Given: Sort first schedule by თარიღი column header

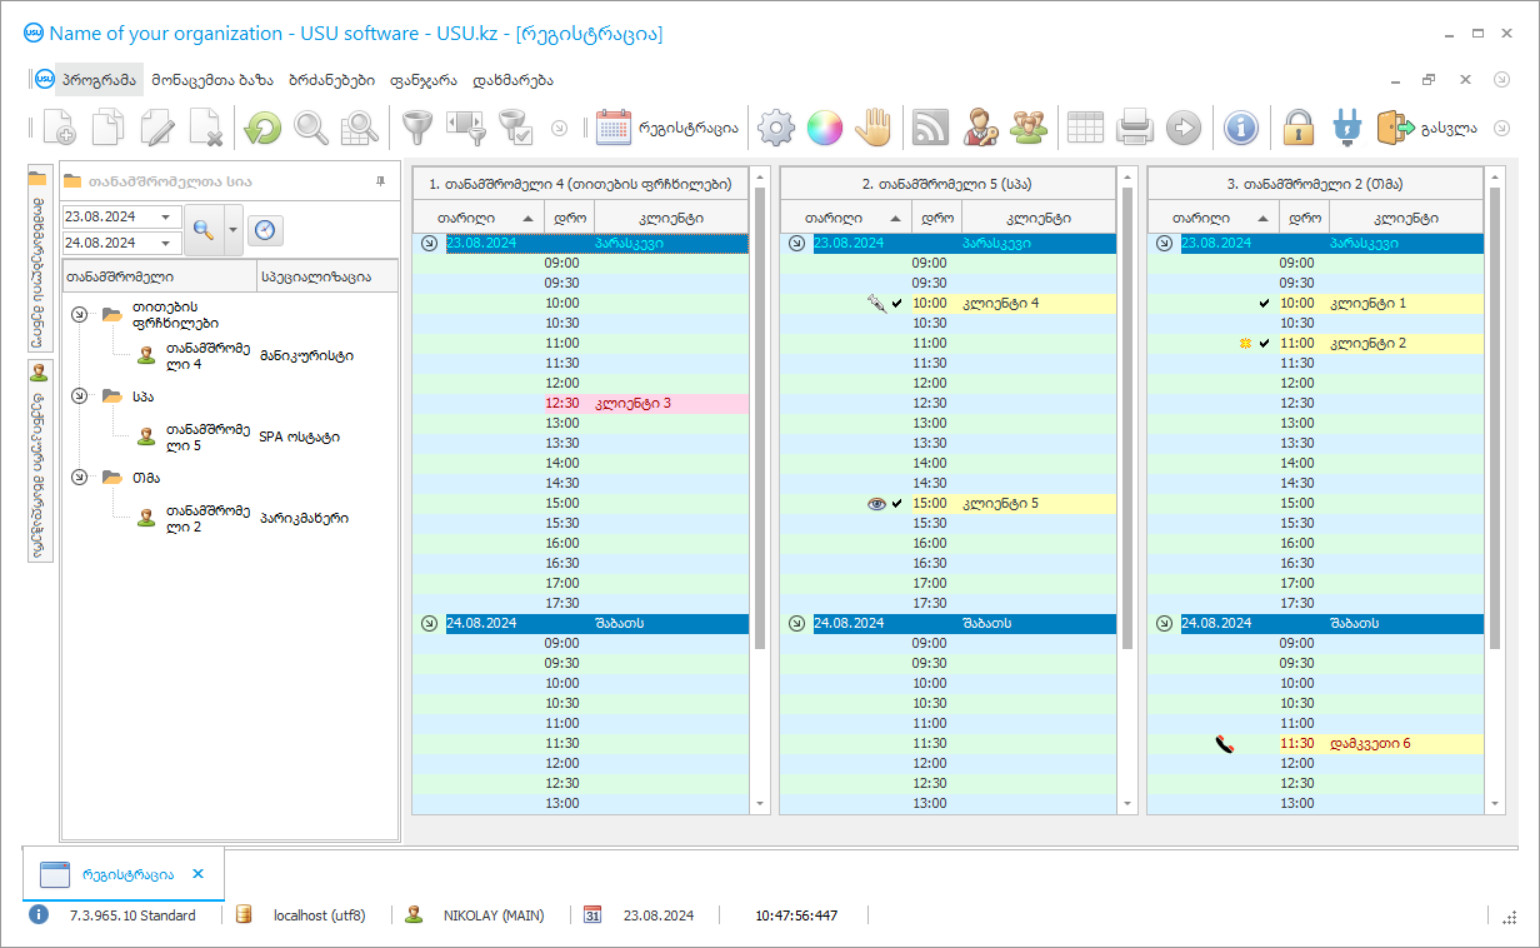Looking at the screenshot, I should tap(478, 218).
